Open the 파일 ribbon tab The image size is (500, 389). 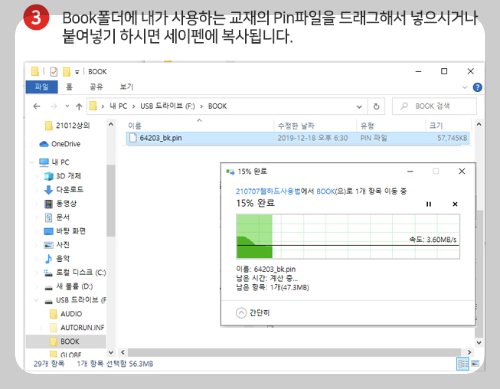click(x=42, y=87)
